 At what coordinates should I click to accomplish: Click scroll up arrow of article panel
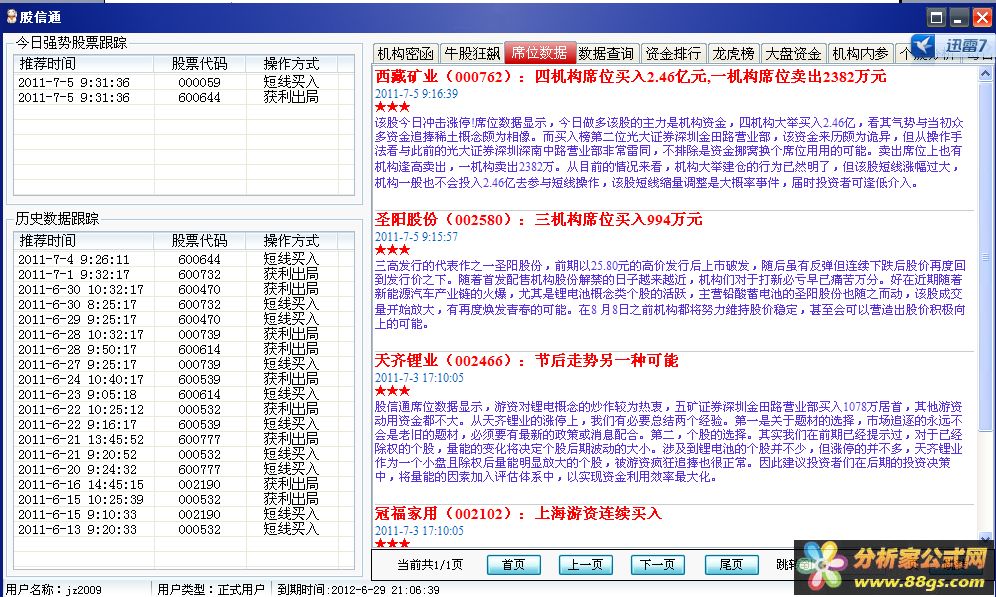[985, 74]
